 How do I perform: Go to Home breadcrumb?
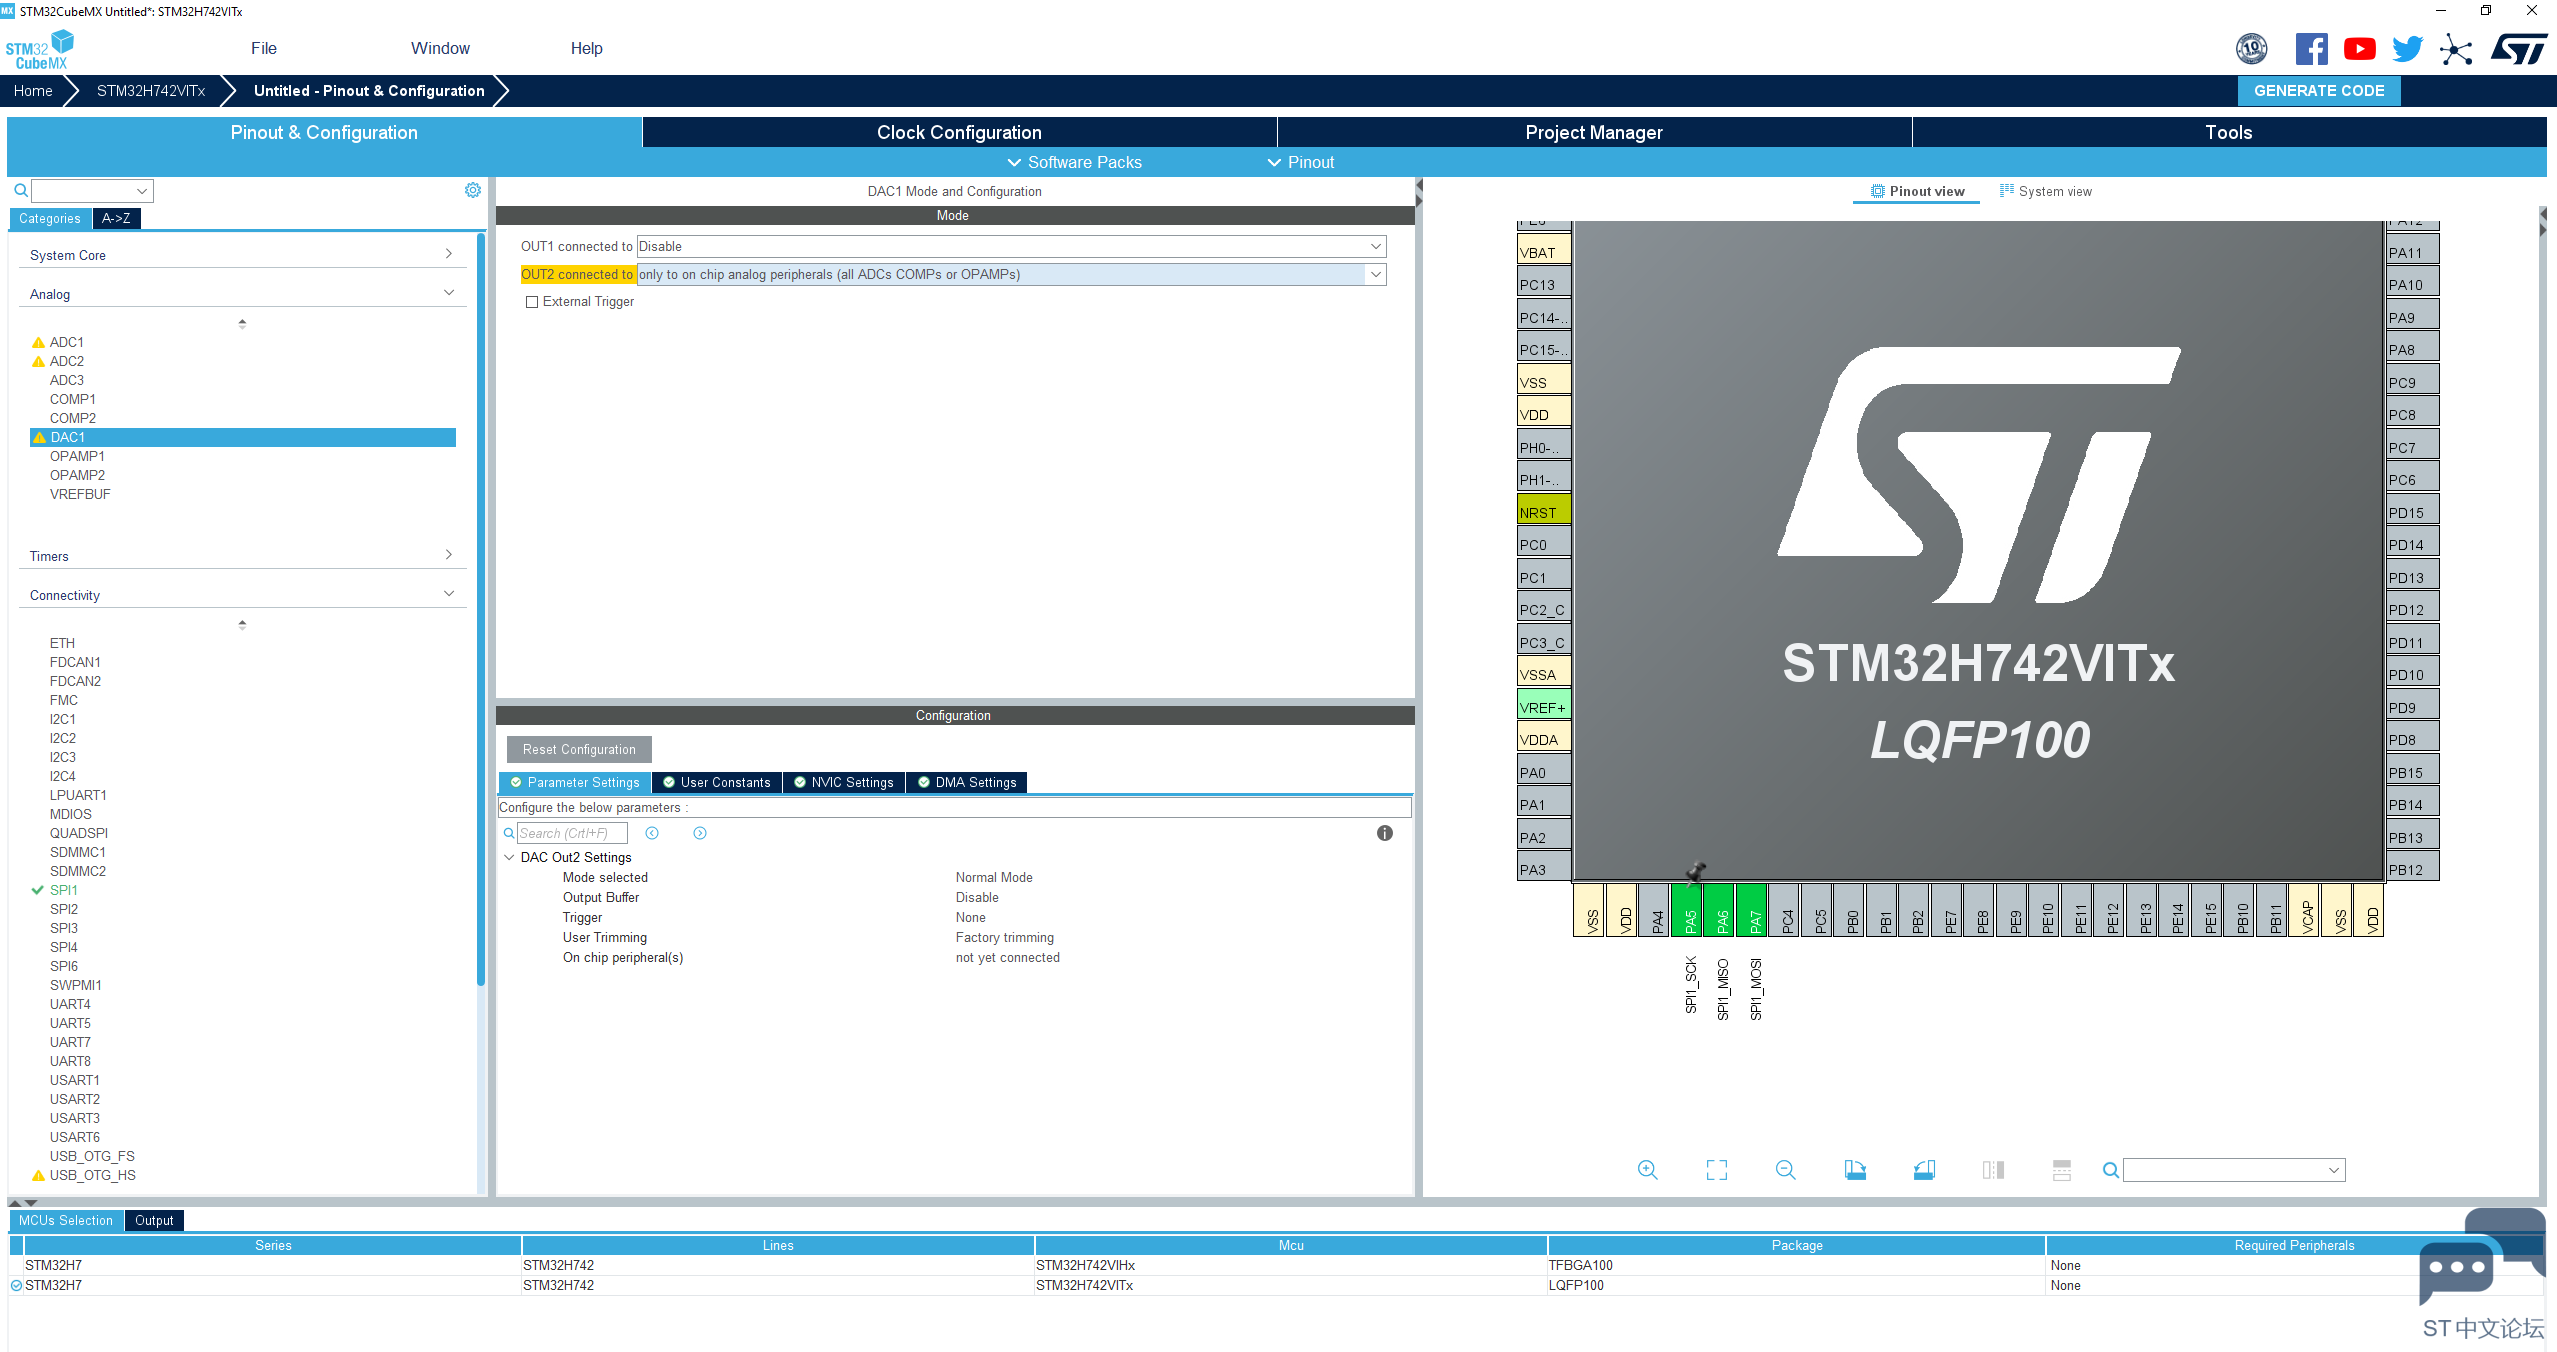coord(33,90)
